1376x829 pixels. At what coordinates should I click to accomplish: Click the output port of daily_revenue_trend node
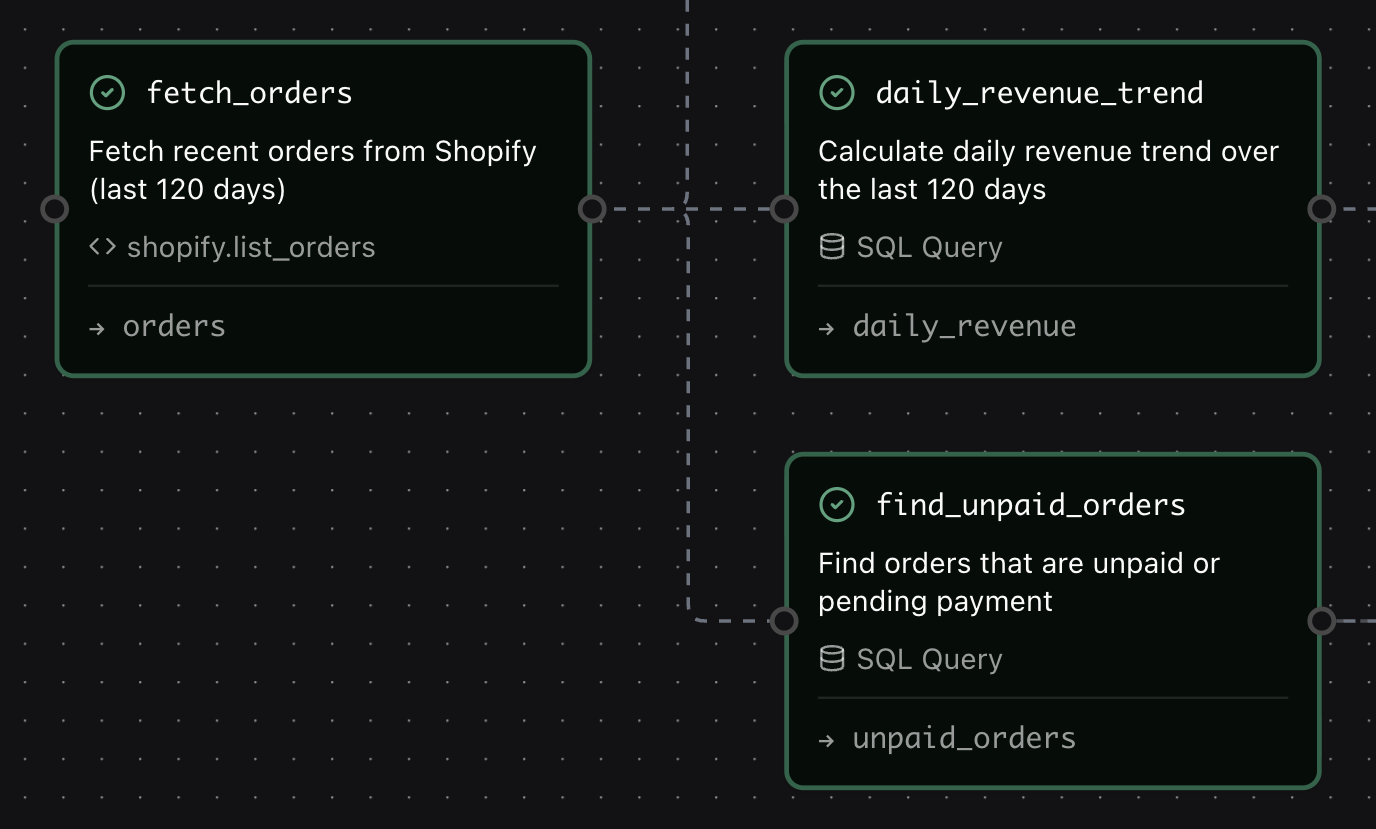1322,208
